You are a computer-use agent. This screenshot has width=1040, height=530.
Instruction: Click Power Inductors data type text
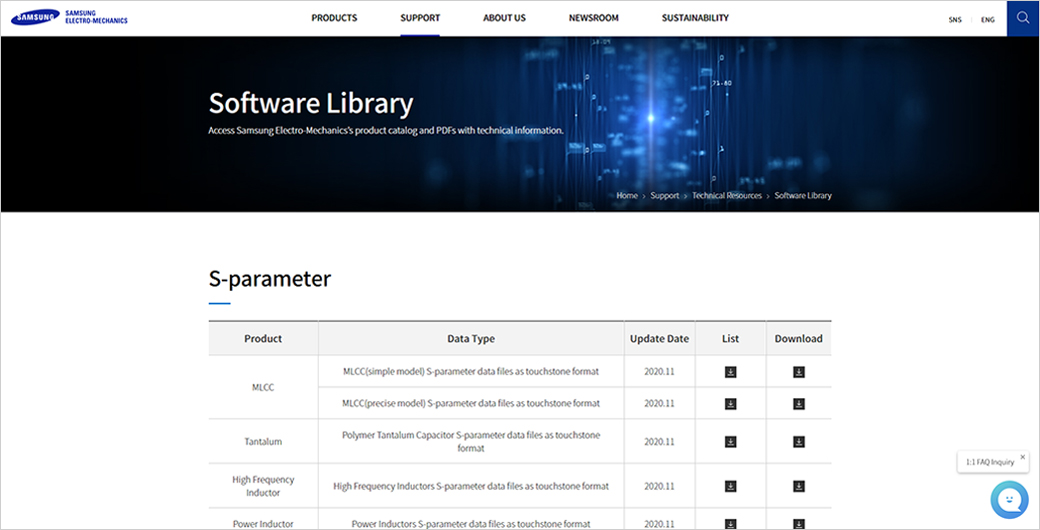point(471,523)
